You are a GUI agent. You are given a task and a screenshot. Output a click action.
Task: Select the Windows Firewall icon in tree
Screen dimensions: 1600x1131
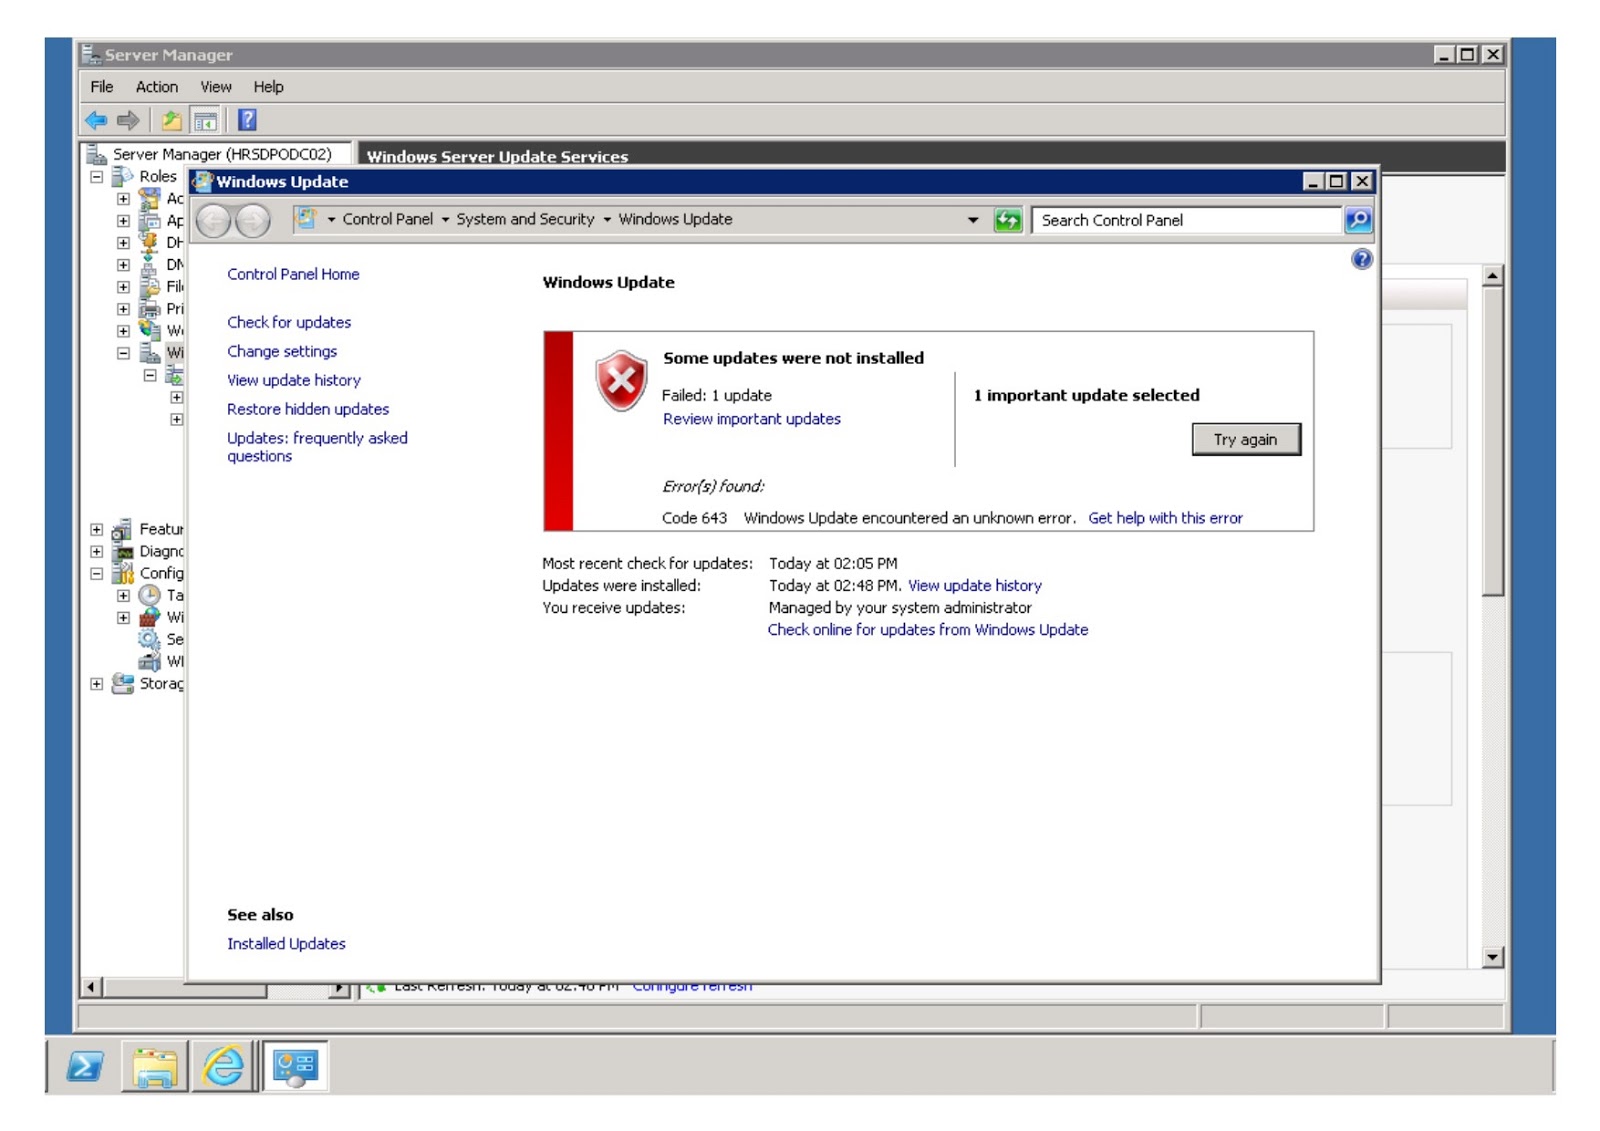[149, 617]
